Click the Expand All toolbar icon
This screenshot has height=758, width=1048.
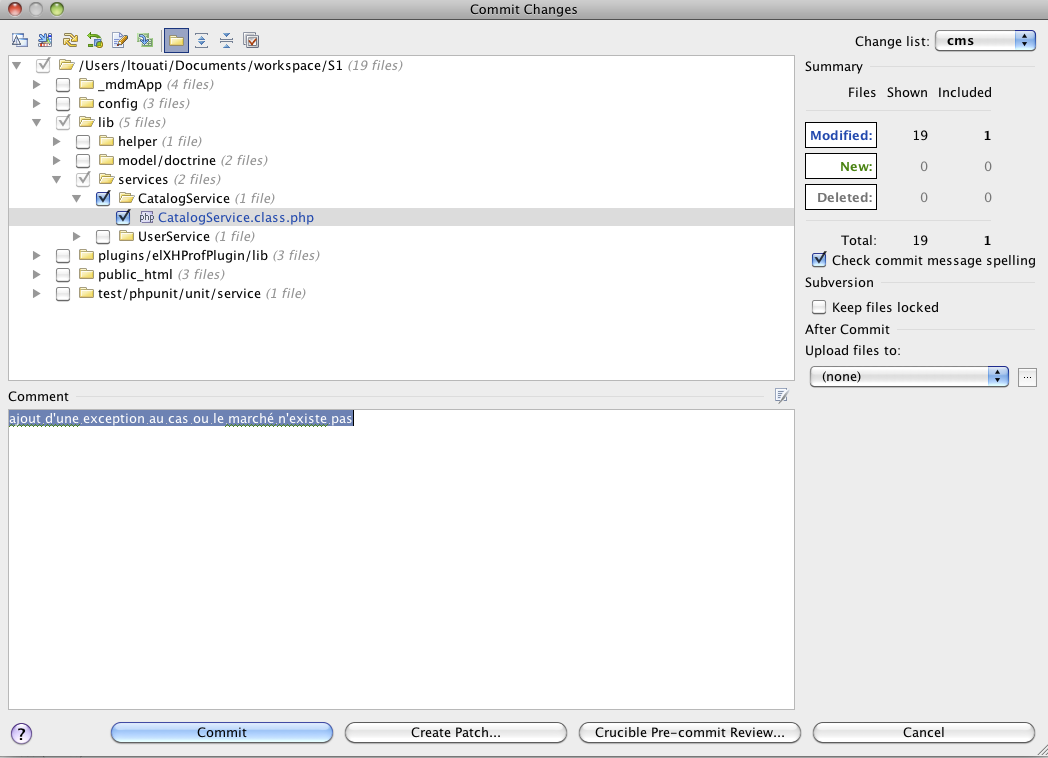201,40
